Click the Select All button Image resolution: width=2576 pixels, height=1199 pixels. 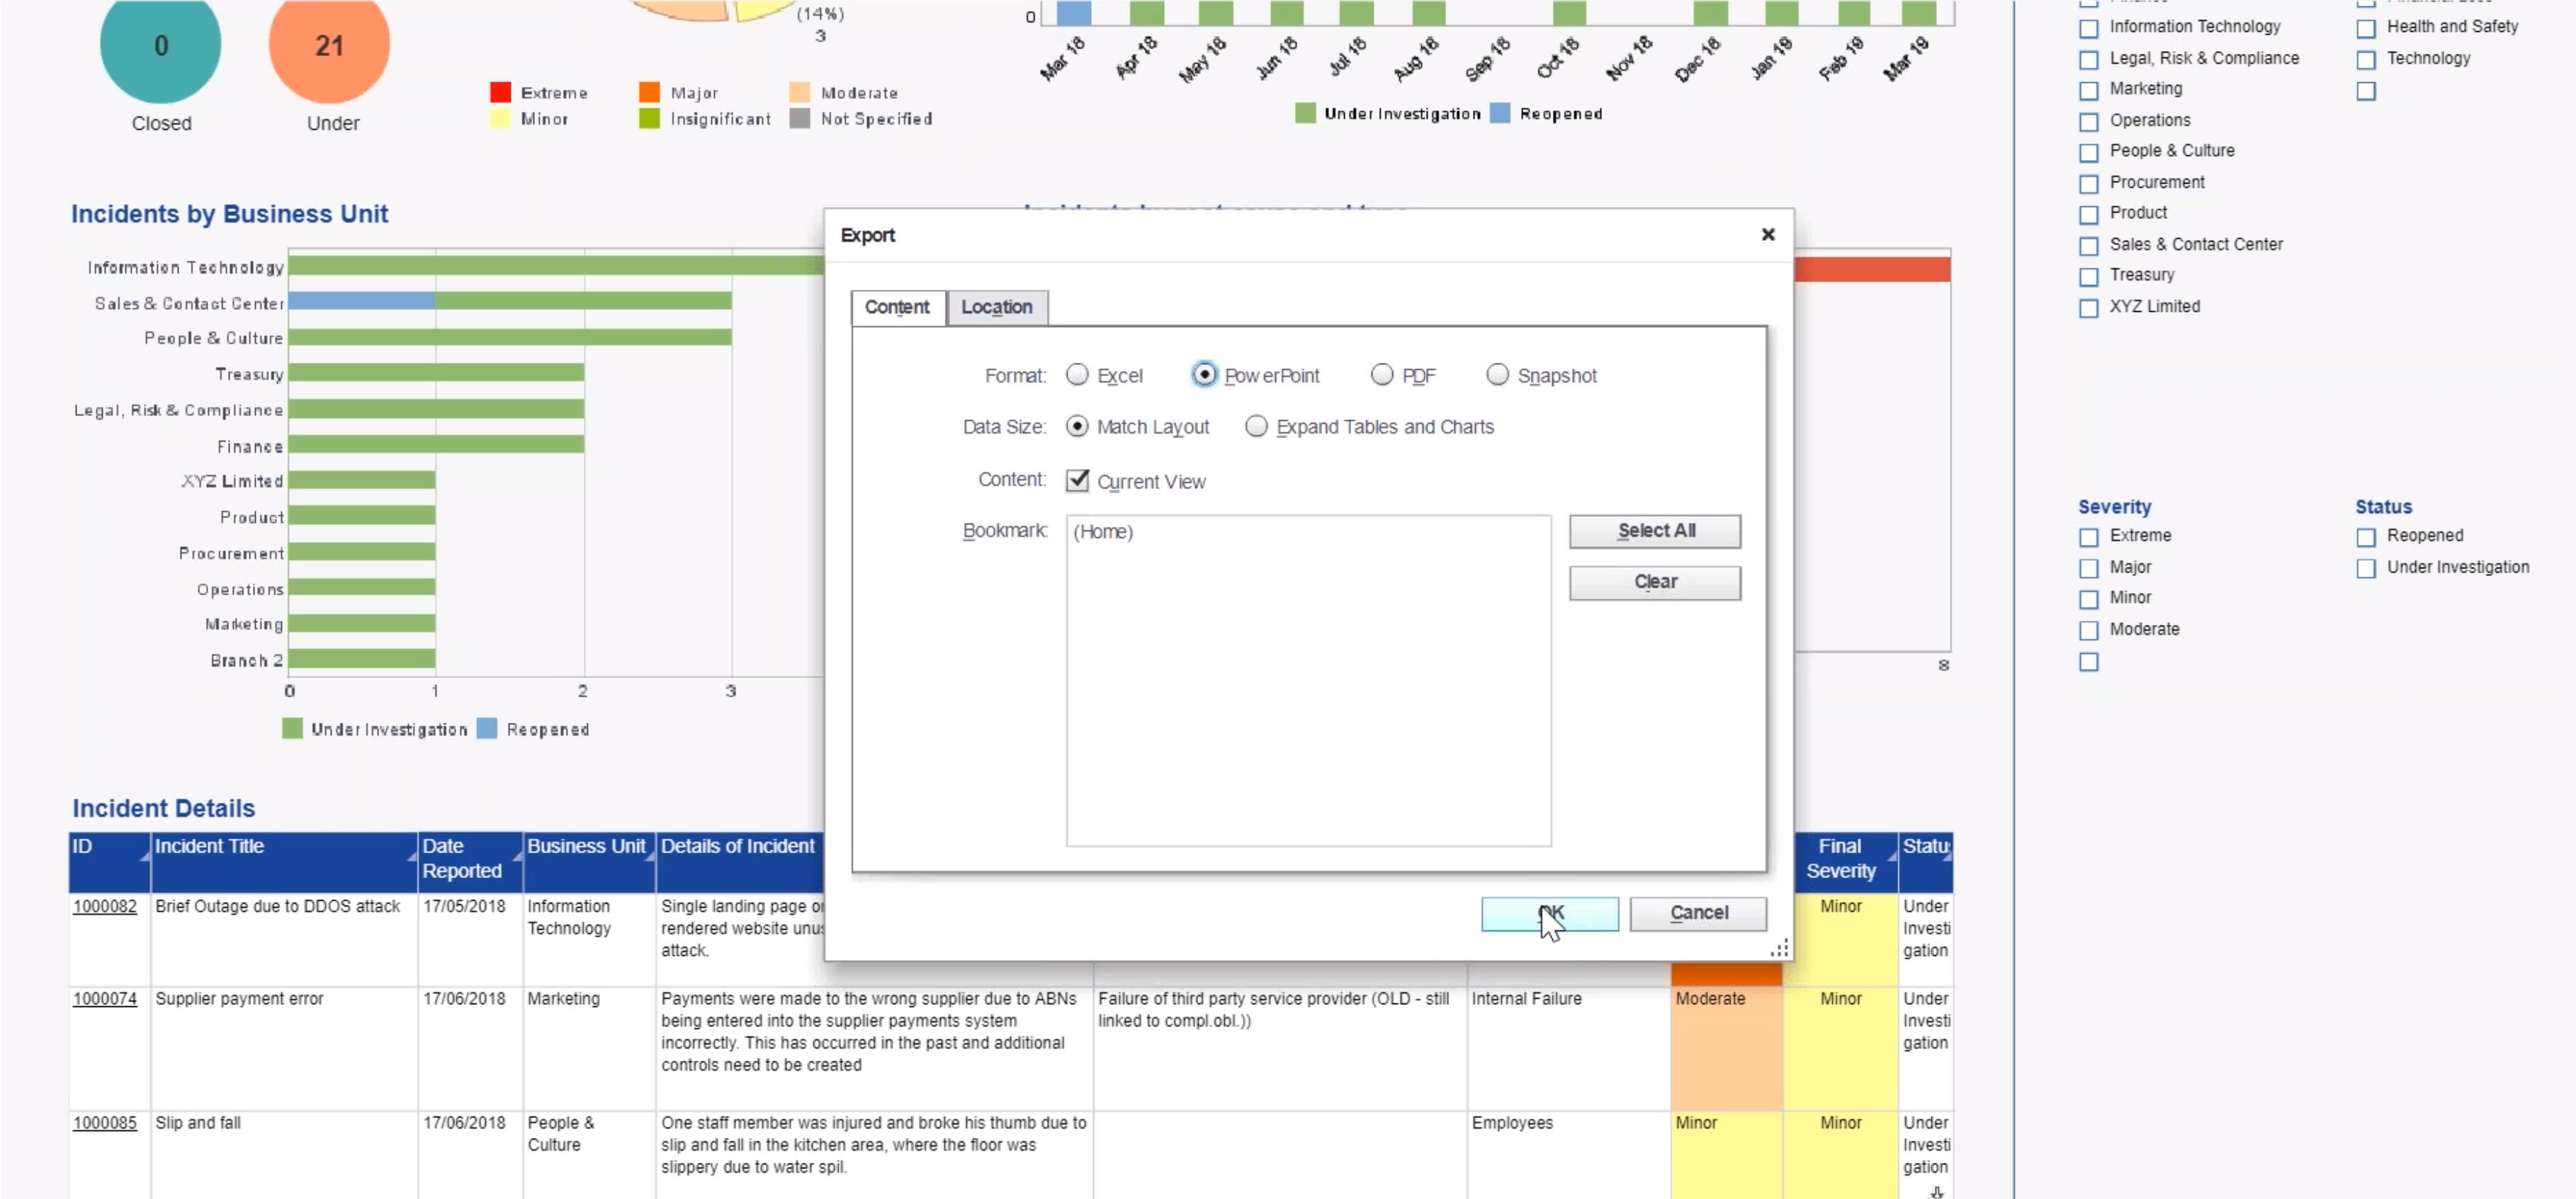point(1654,531)
